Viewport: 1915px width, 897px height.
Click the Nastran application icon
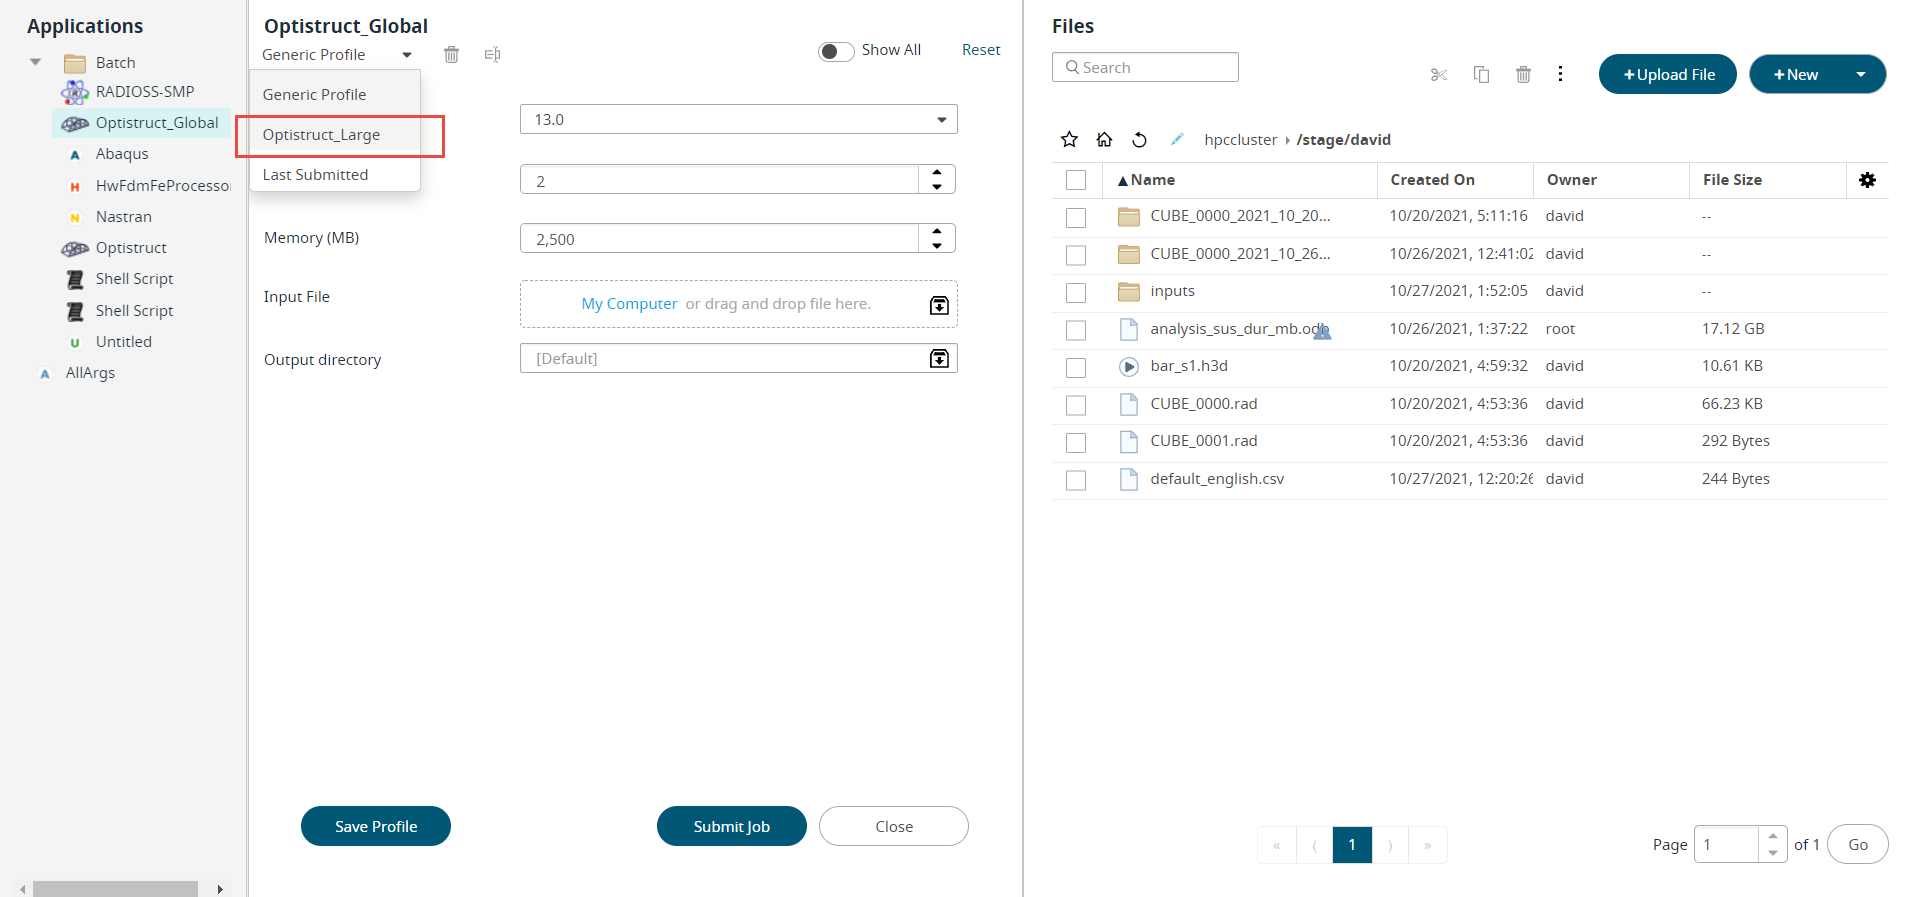pos(75,218)
